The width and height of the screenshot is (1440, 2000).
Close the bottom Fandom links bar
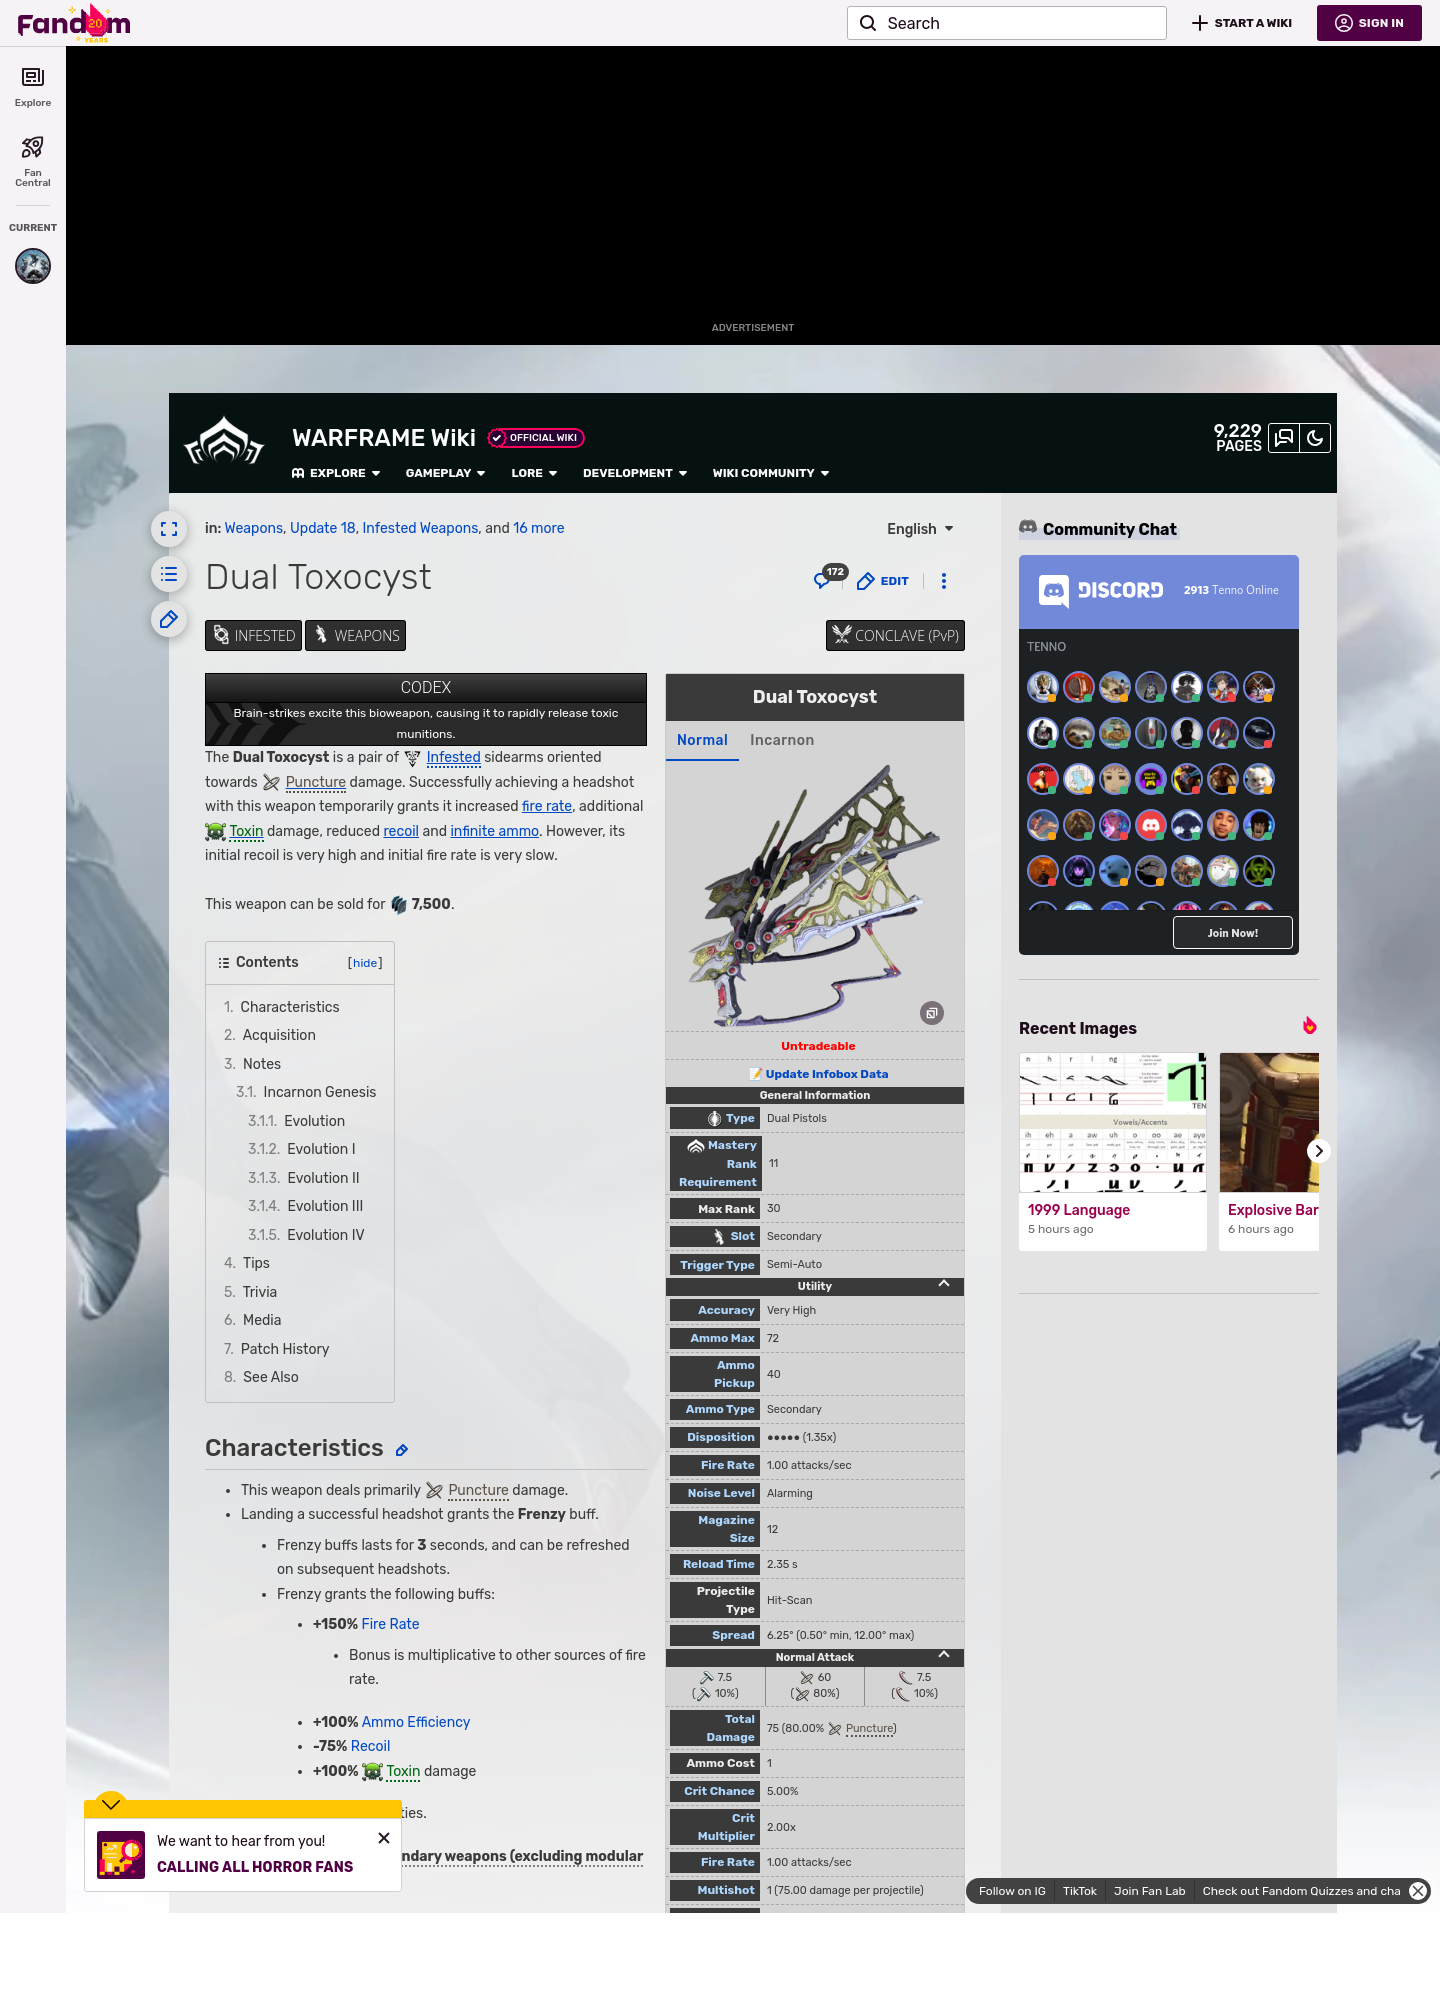pyautogui.click(x=1418, y=1891)
